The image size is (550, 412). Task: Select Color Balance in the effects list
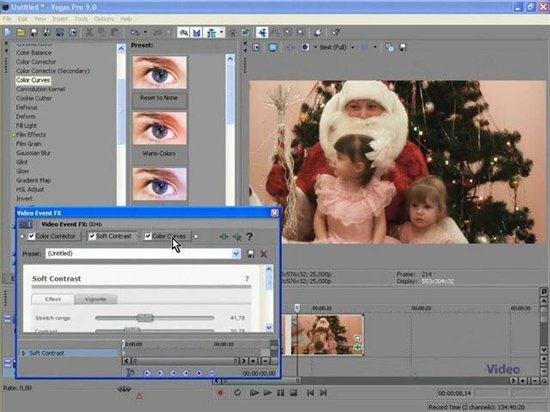(x=34, y=53)
